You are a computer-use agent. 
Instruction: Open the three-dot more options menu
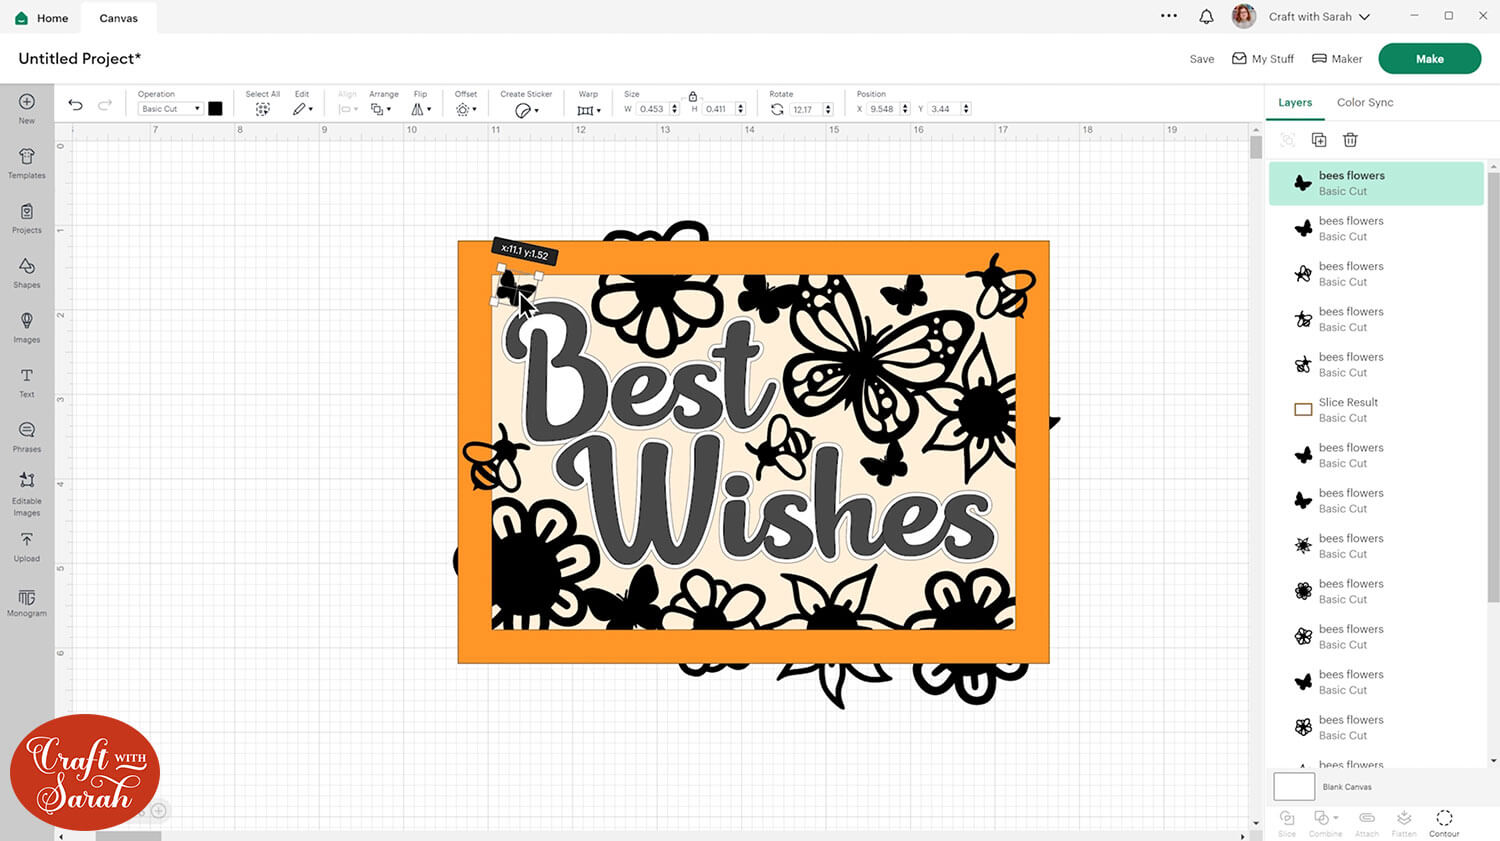click(1169, 16)
